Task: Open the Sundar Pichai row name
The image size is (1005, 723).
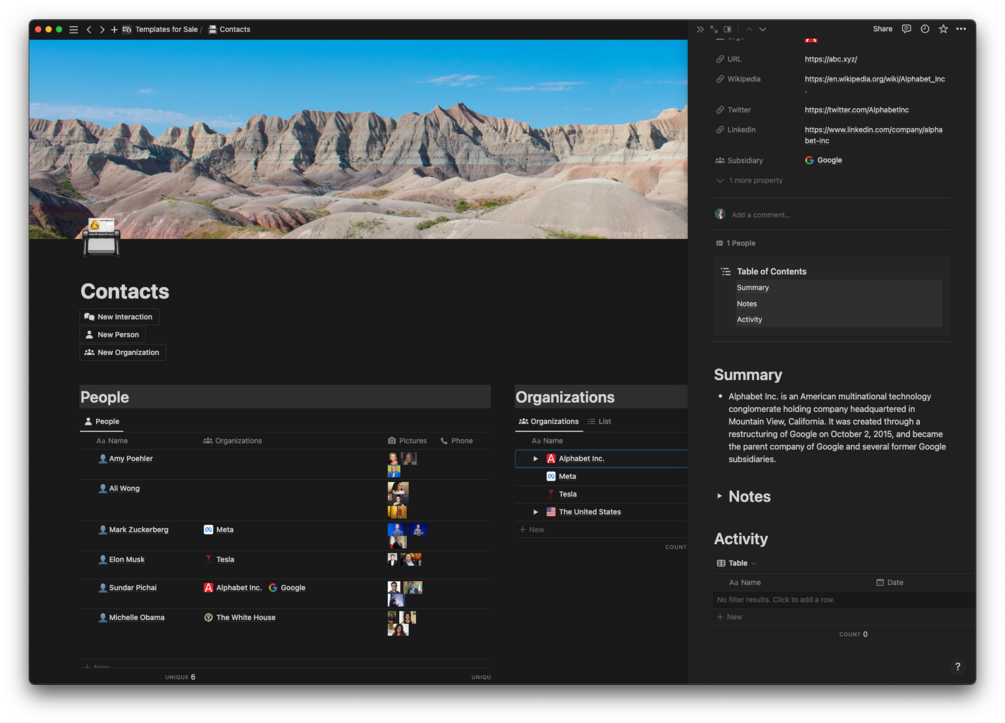Action: tap(133, 588)
